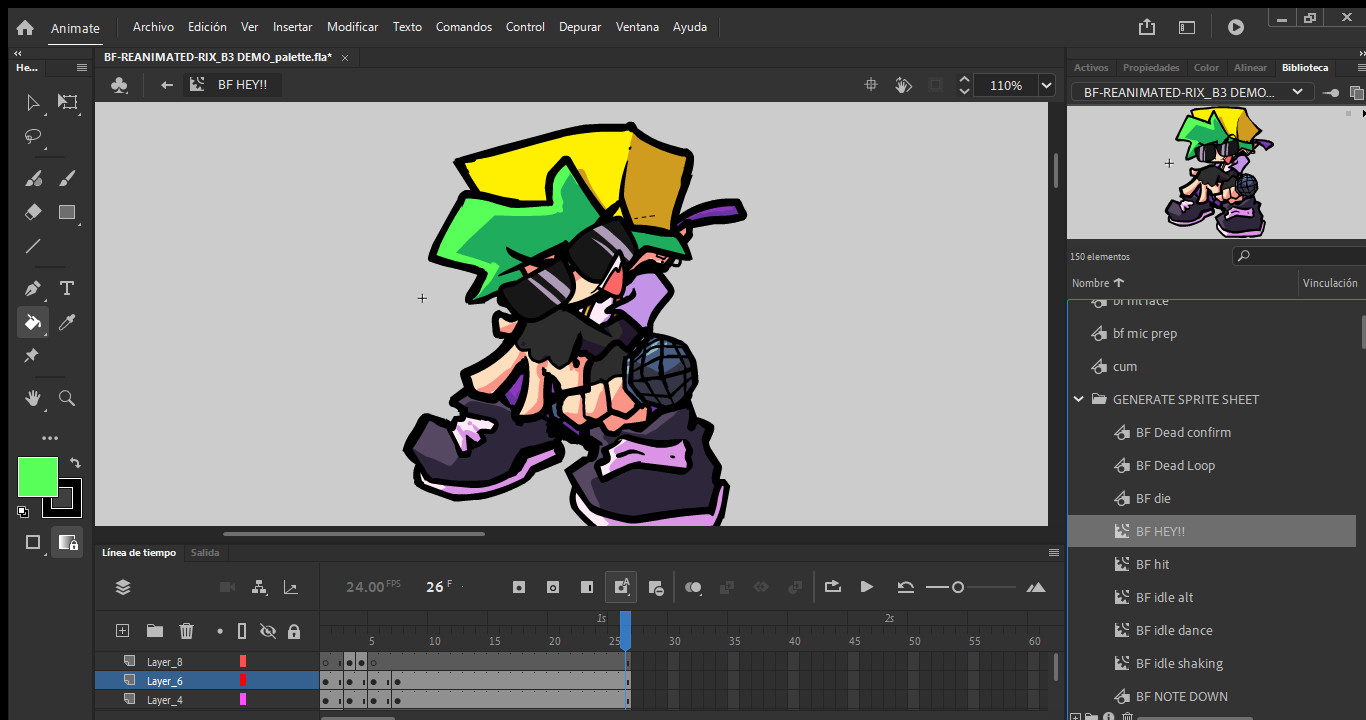1366x720 pixels.
Task: Open the green fill color swatch
Action: click(38, 477)
